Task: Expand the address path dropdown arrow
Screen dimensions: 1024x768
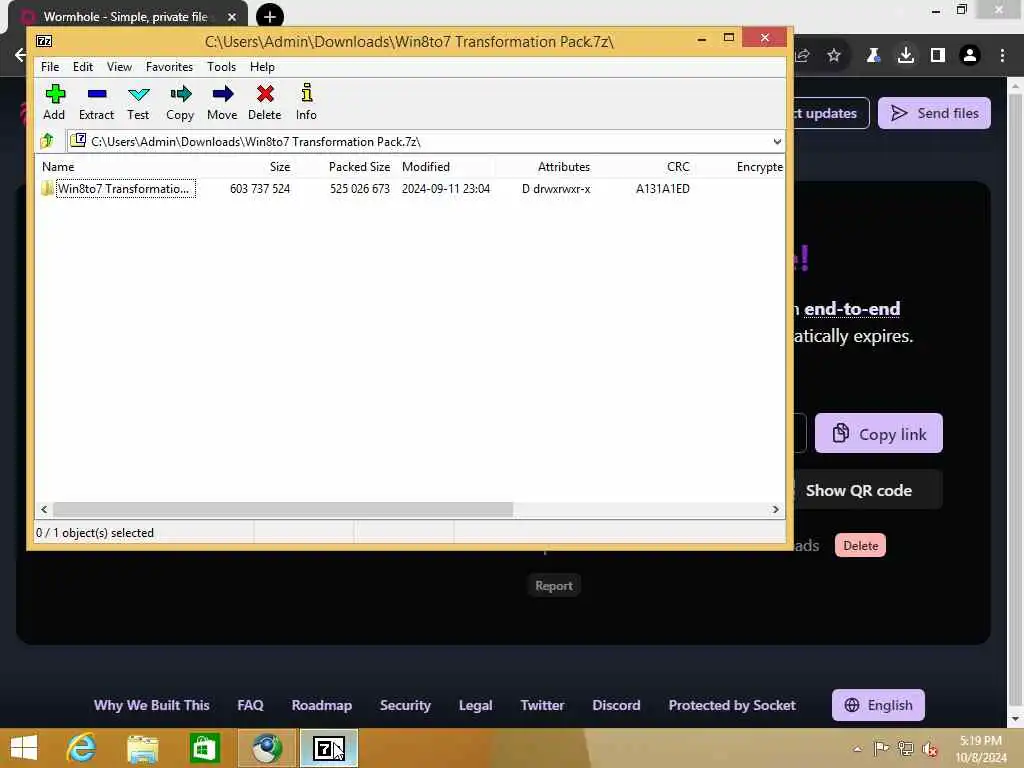Action: tap(776, 142)
